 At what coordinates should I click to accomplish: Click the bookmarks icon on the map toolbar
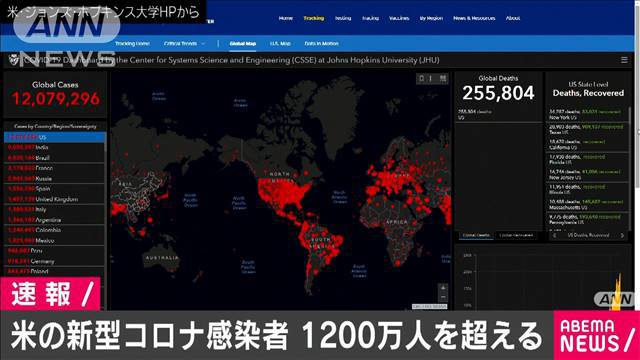tap(422, 78)
